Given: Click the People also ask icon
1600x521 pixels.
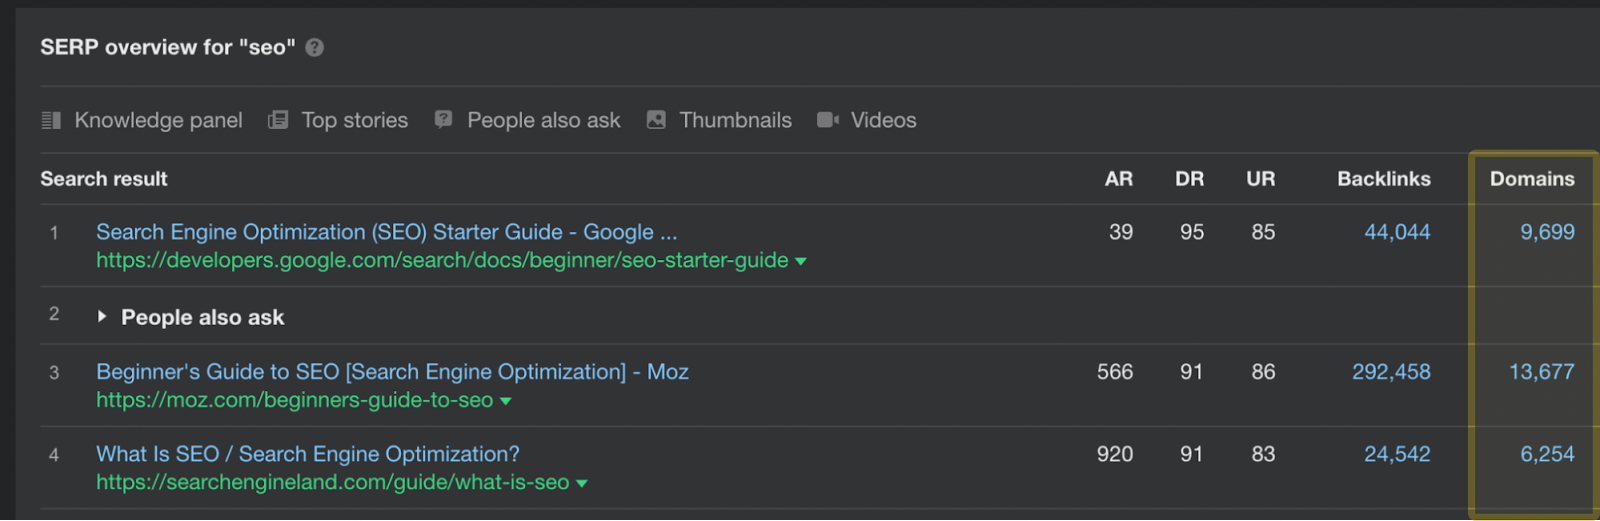Looking at the screenshot, I should [444, 120].
